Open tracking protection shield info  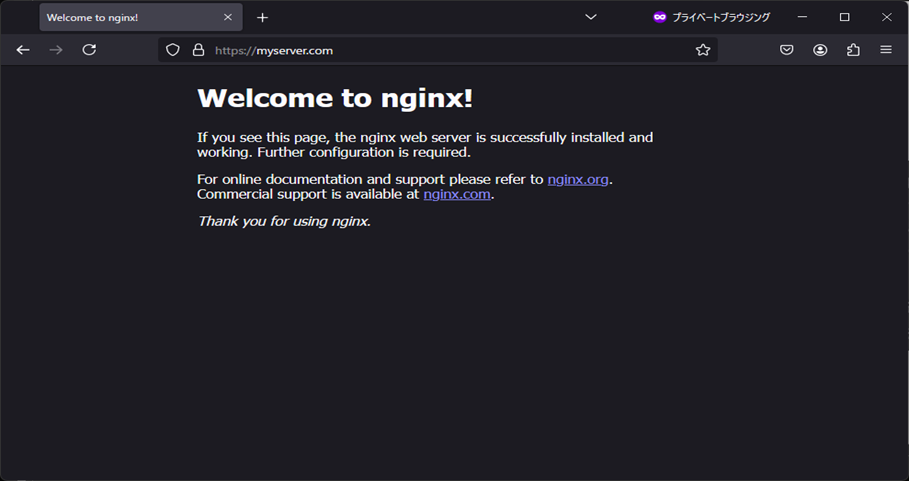pyautogui.click(x=173, y=50)
